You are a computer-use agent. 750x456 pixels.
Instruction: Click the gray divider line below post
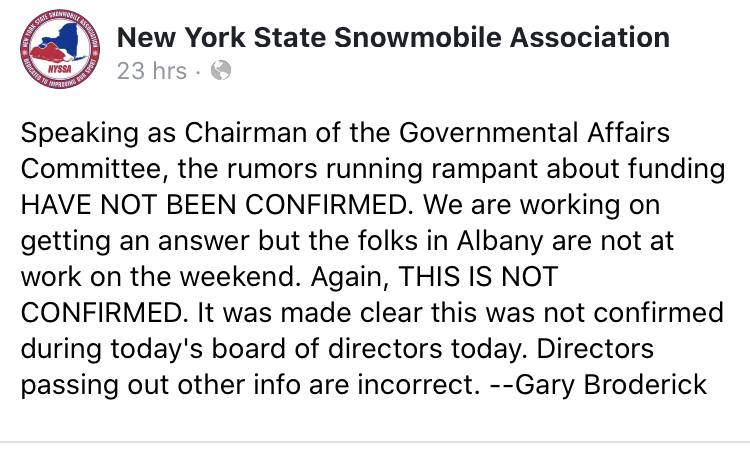coord(375,442)
